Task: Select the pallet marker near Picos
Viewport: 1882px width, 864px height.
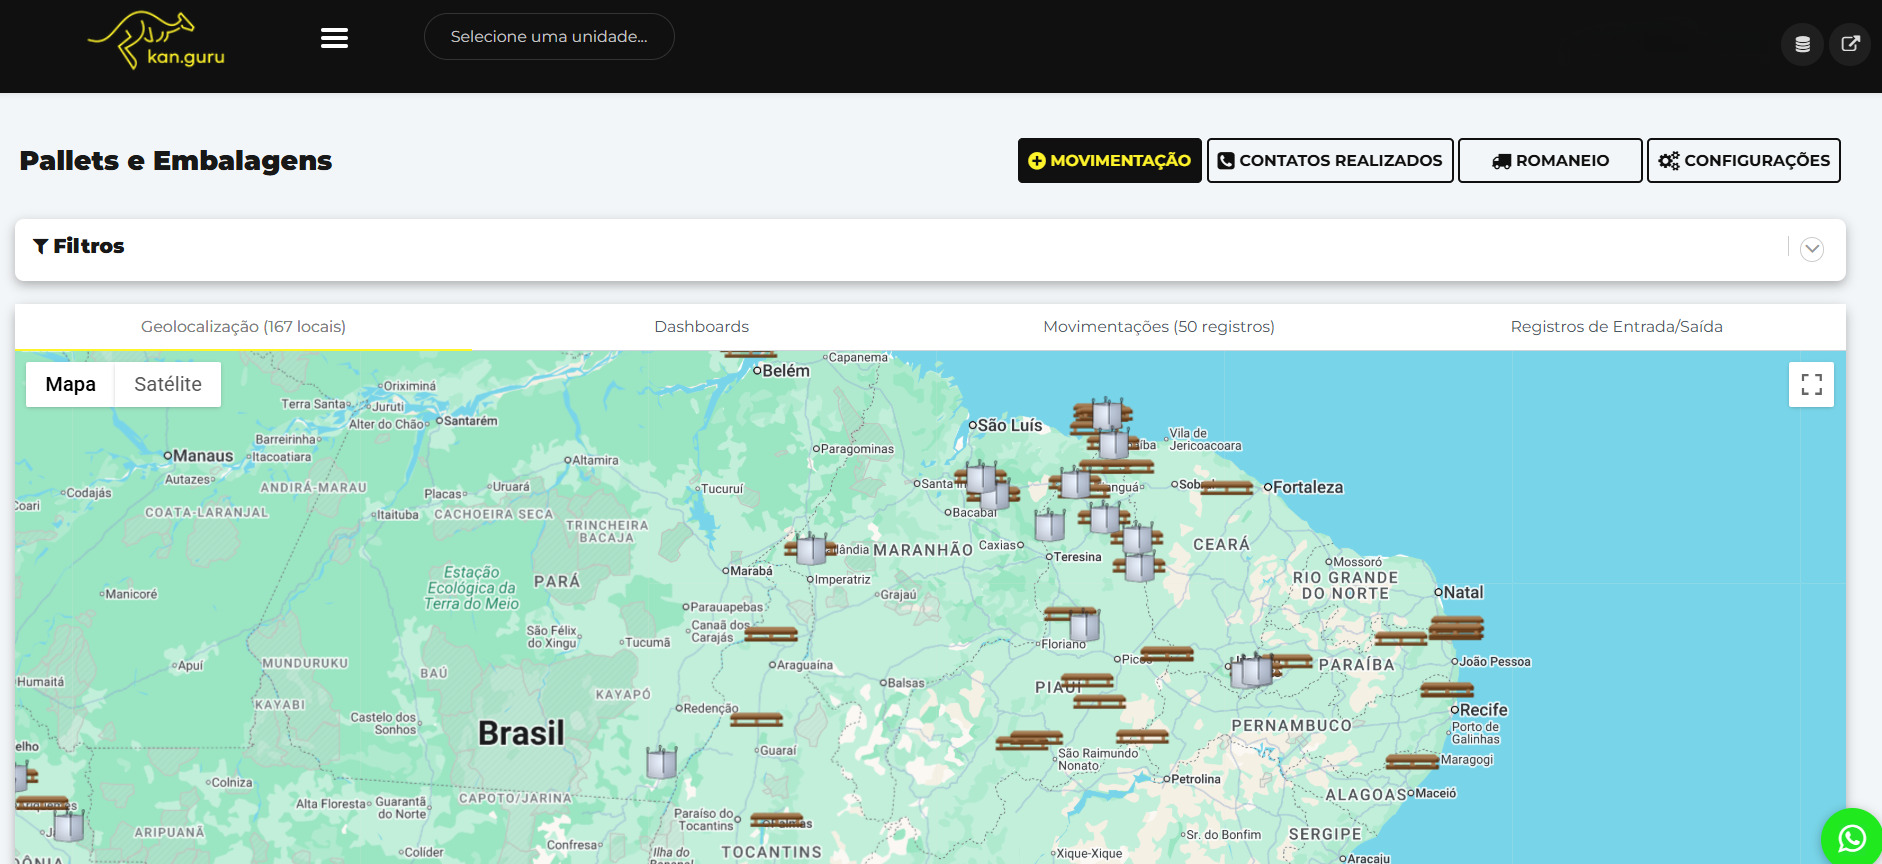Action: point(1167,654)
